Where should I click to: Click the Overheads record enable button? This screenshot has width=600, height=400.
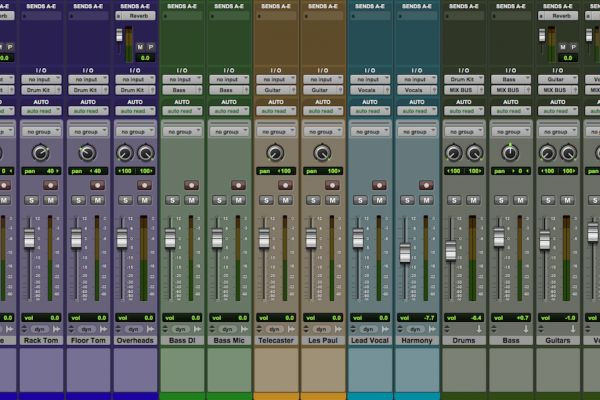(144, 185)
